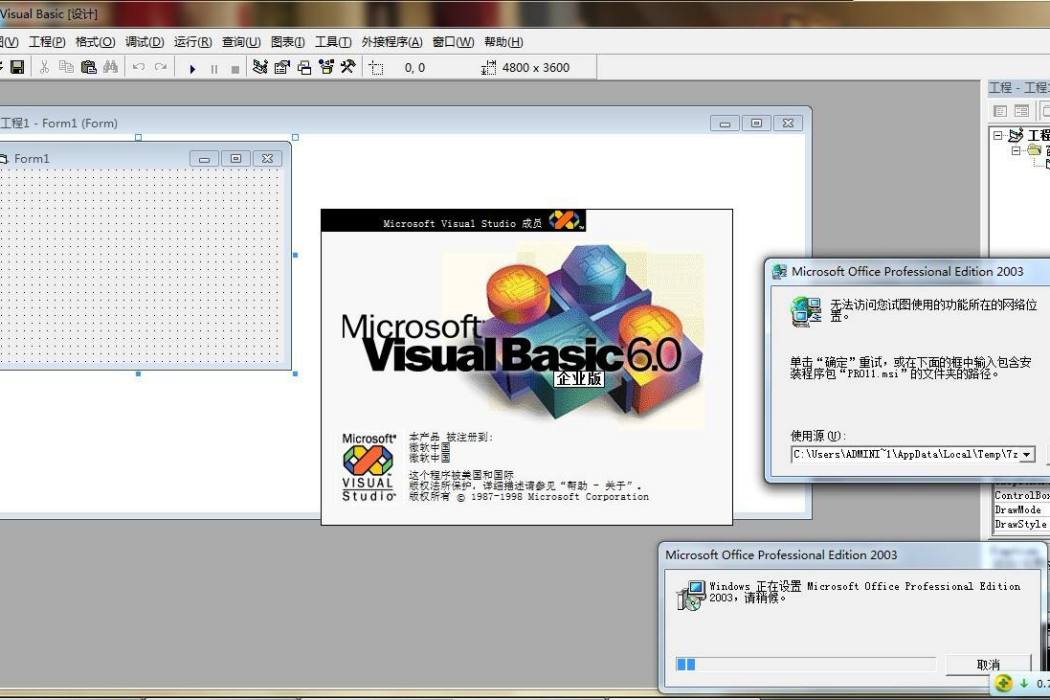
Task: Open the 运行(R) menu
Action: (193, 42)
